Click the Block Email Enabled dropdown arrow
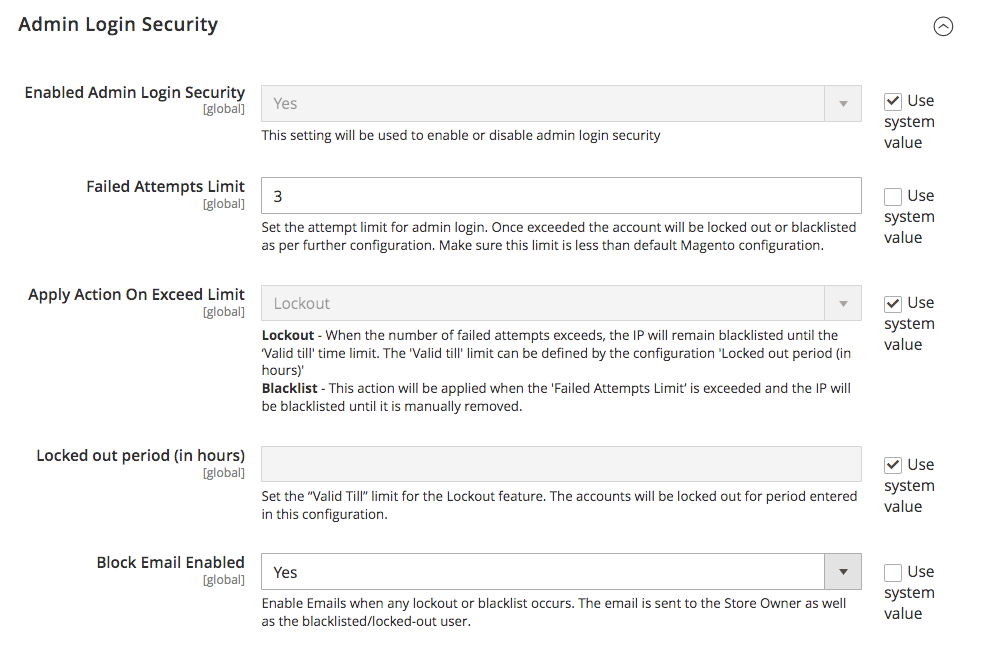Viewport: 992px width, 645px height. click(x=843, y=572)
